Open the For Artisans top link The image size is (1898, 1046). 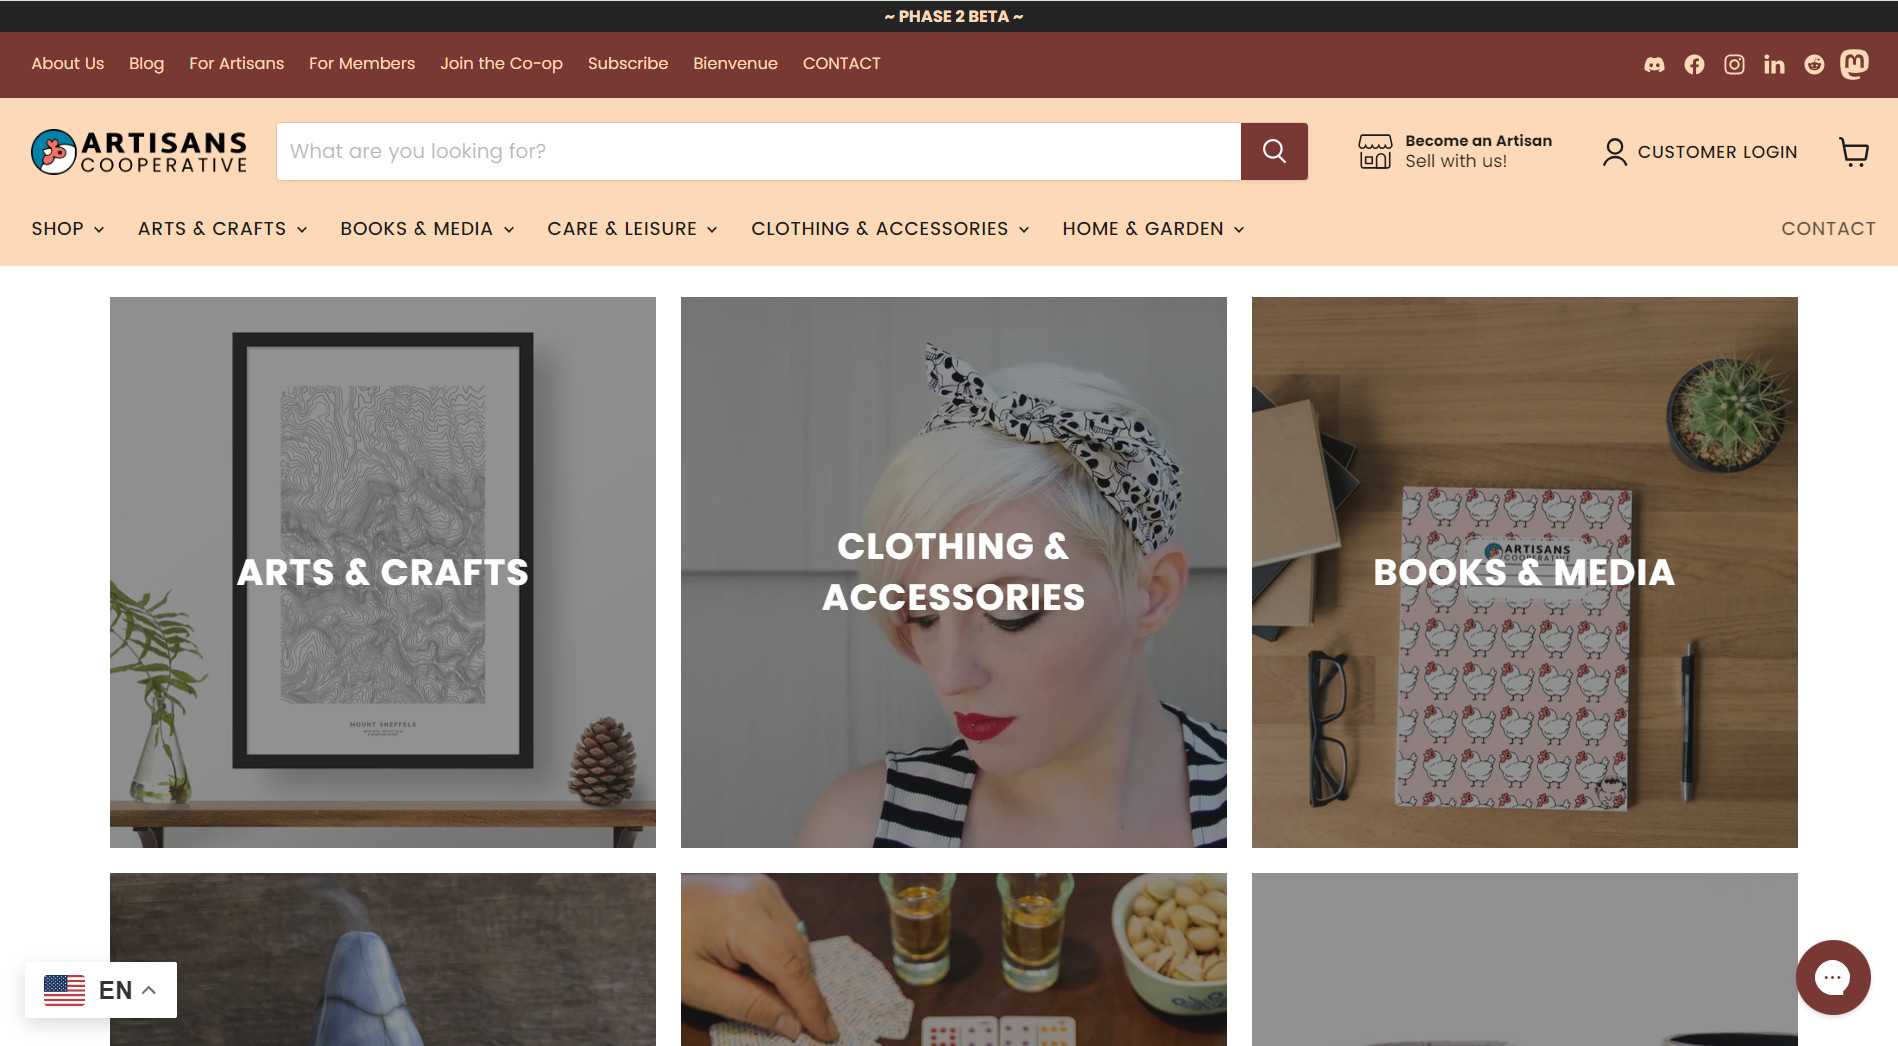click(x=236, y=63)
